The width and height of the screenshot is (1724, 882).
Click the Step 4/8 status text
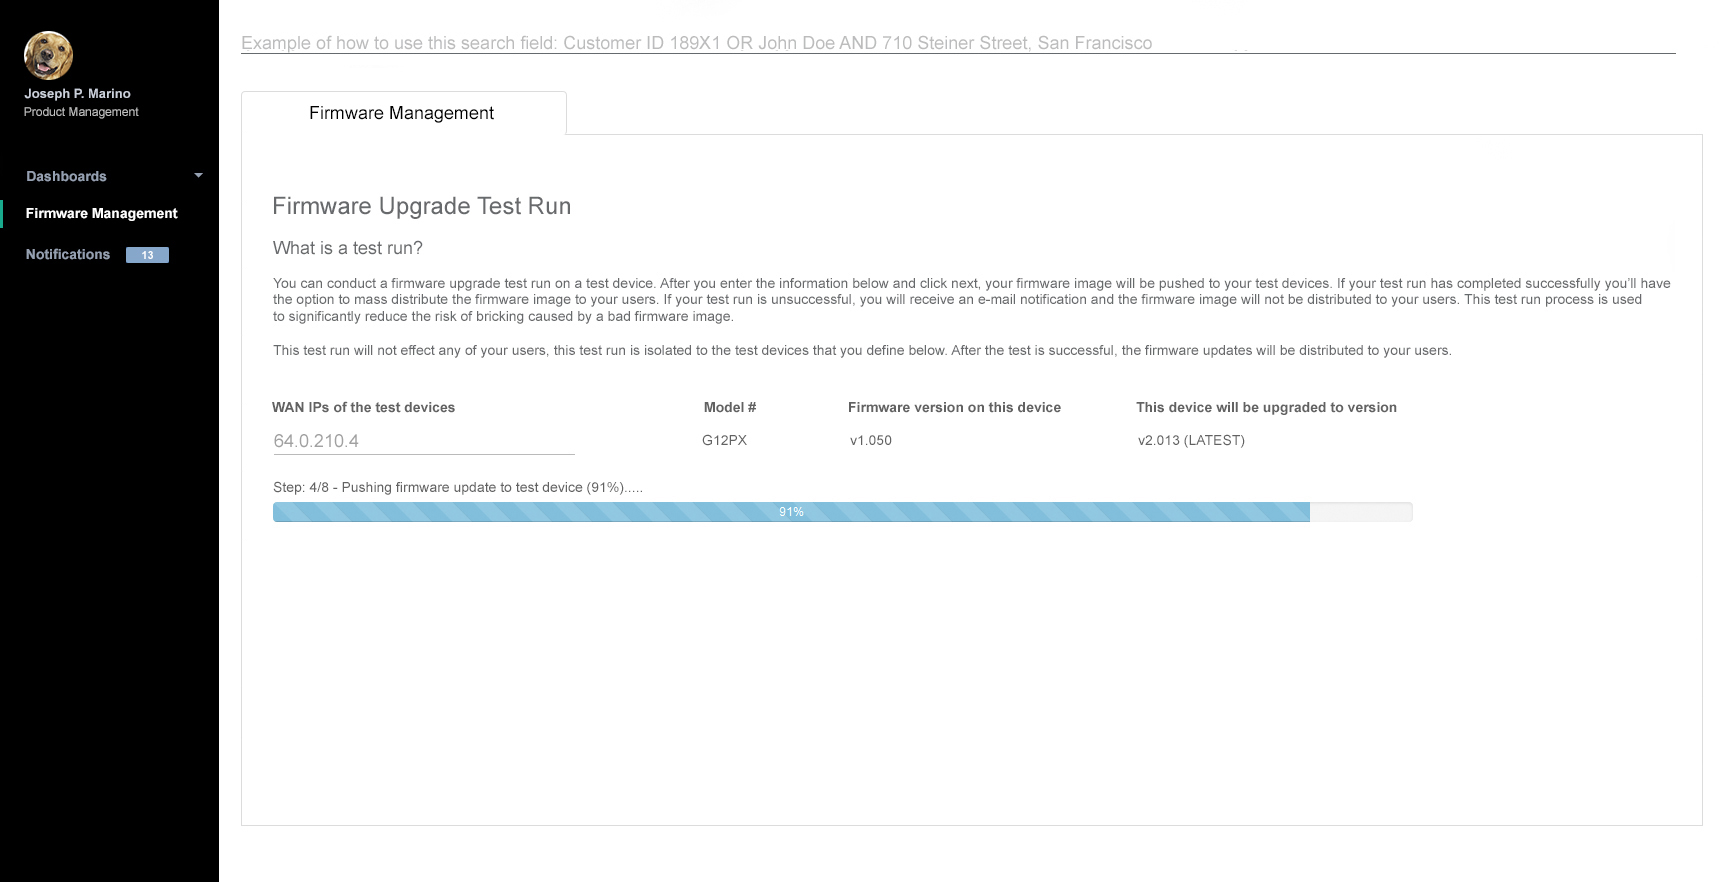point(458,487)
